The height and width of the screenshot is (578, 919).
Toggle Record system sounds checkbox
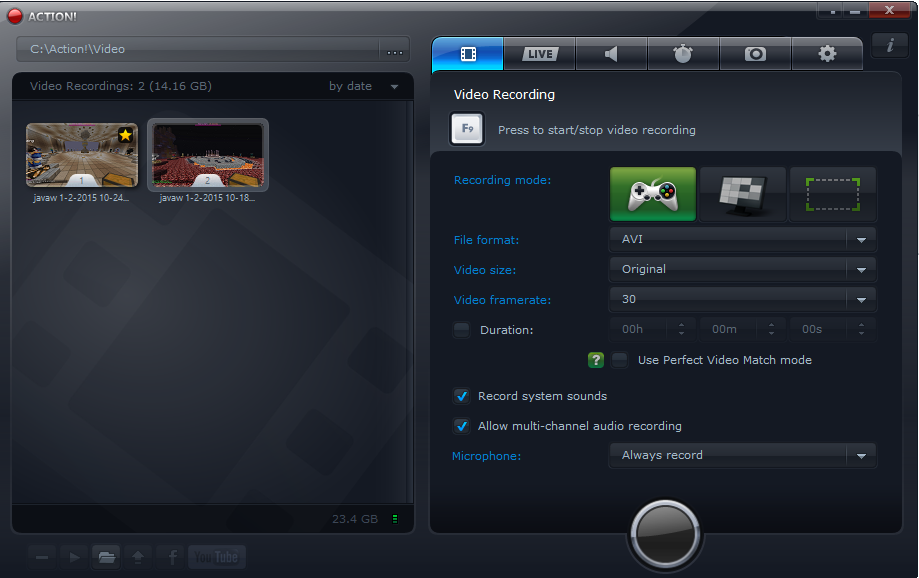[x=462, y=396]
